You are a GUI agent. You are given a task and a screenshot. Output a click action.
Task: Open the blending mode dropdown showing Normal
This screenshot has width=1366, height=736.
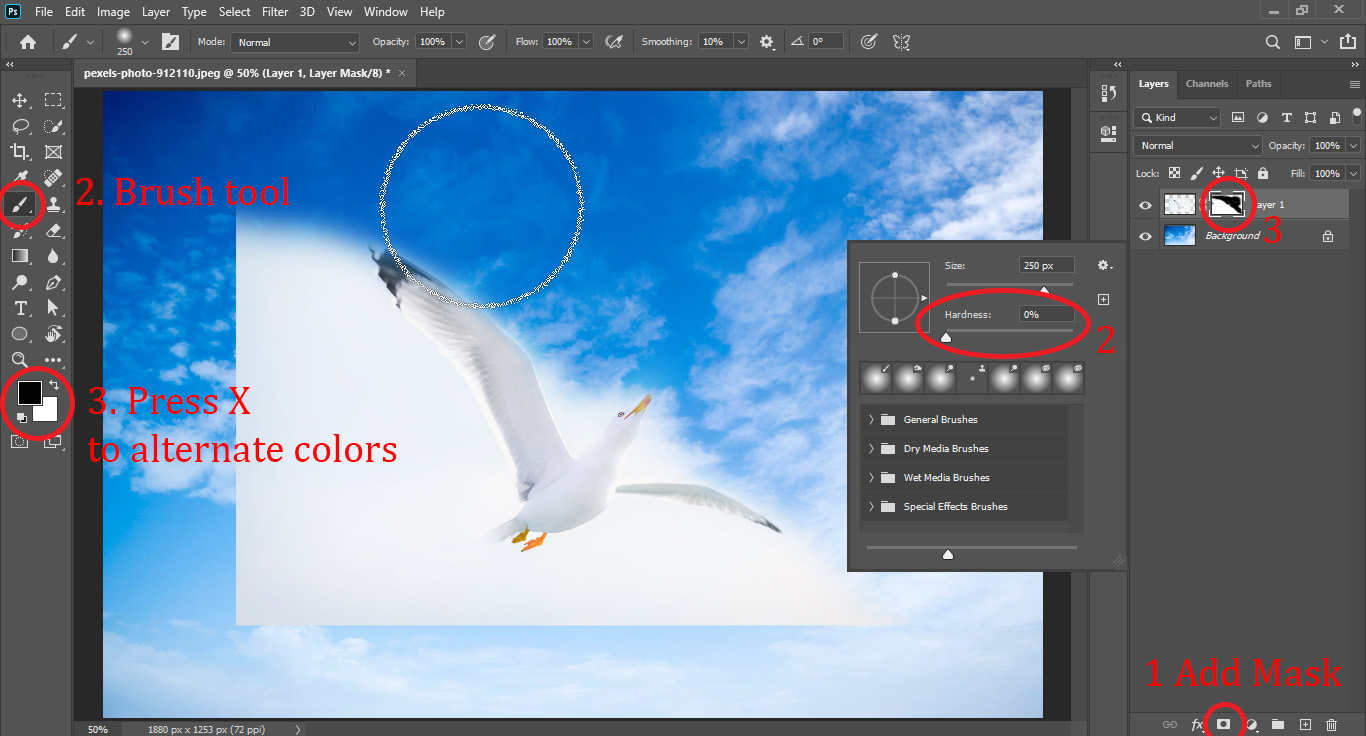[1196, 145]
